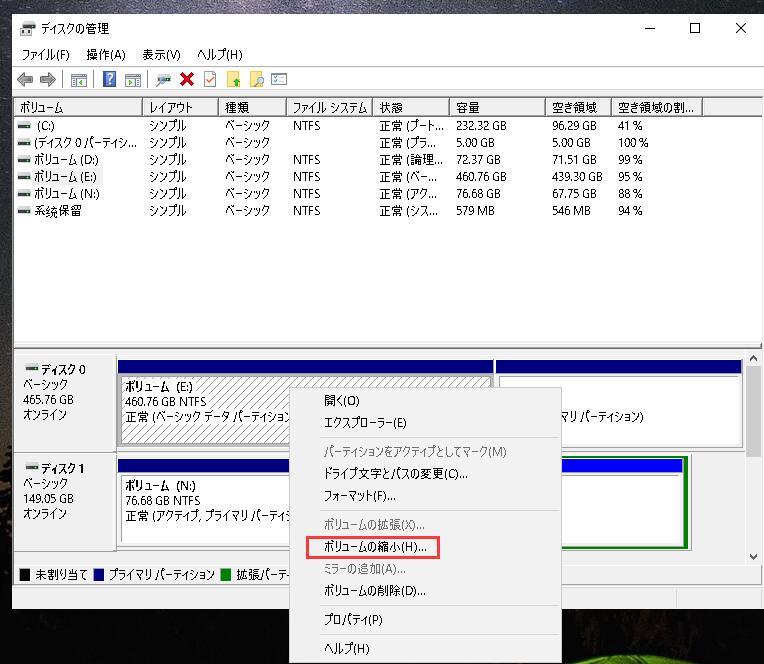This screenshot has height=664, width=764.
Task: Click the 88 % free percentage cell
Action: pyautogui.click(x=630, y=193)
